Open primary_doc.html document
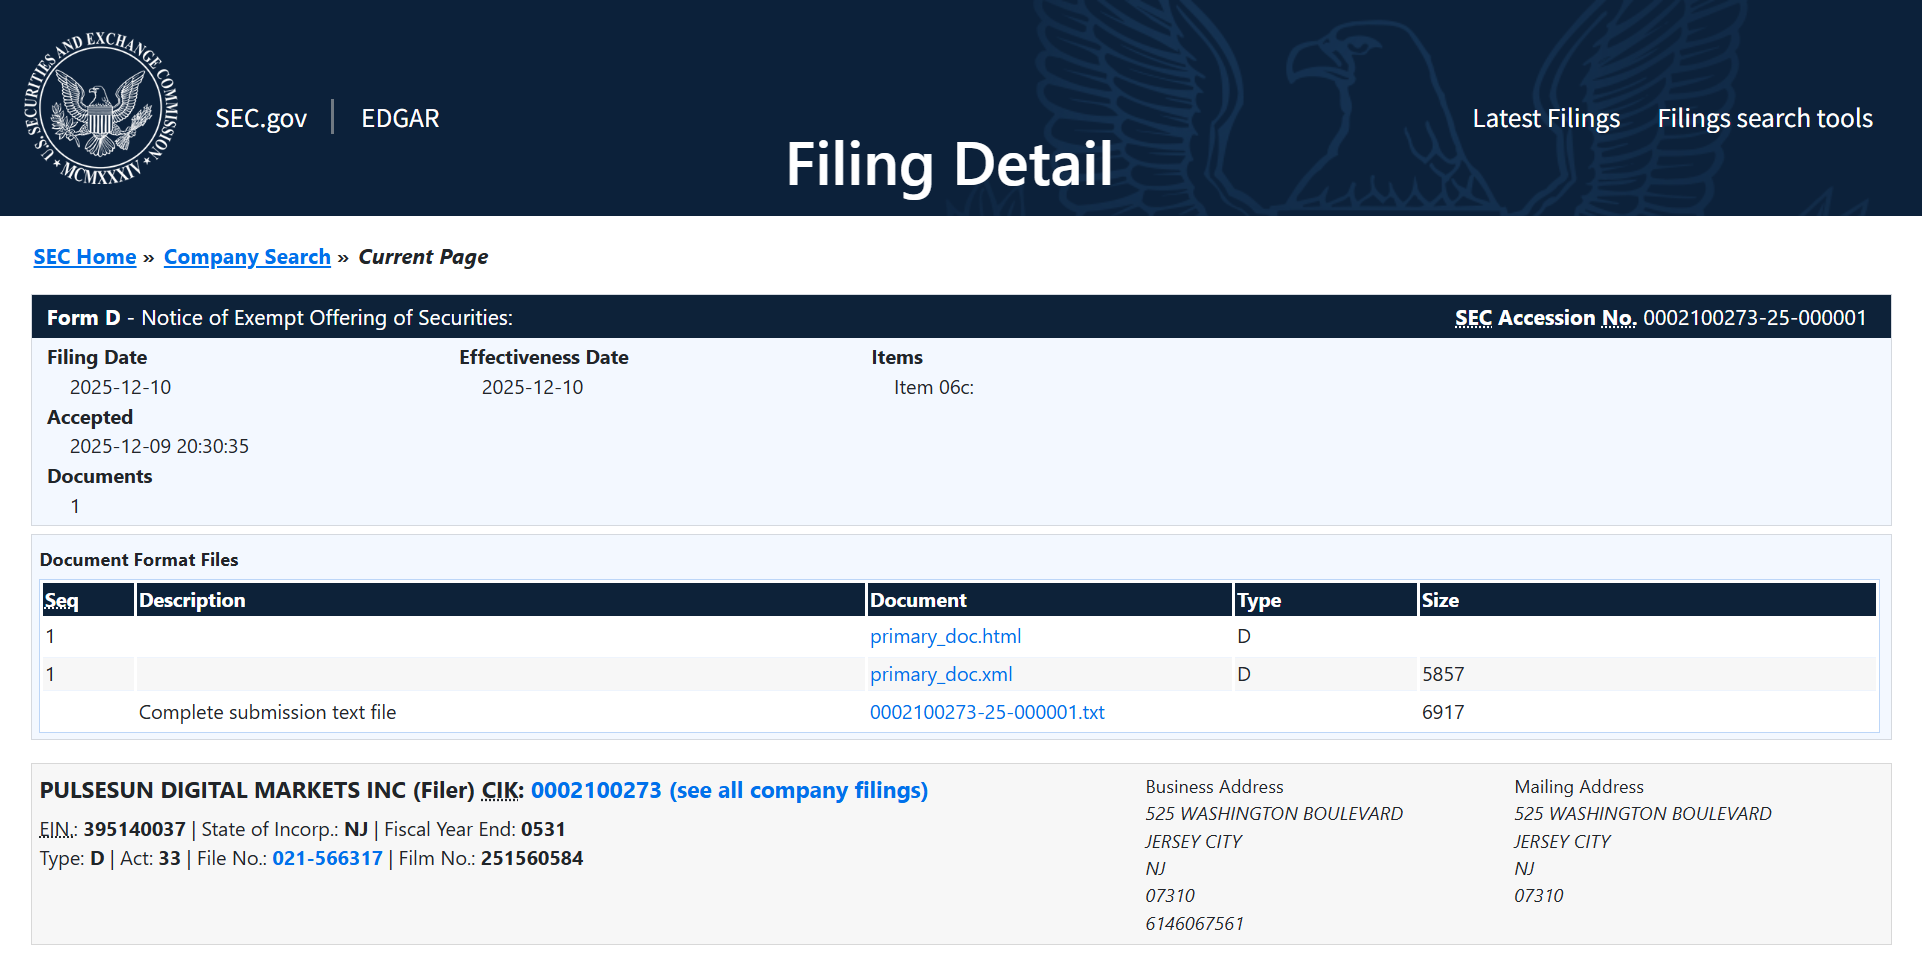The height and width of the screenshot is (961, 1922). coord(945,636)
